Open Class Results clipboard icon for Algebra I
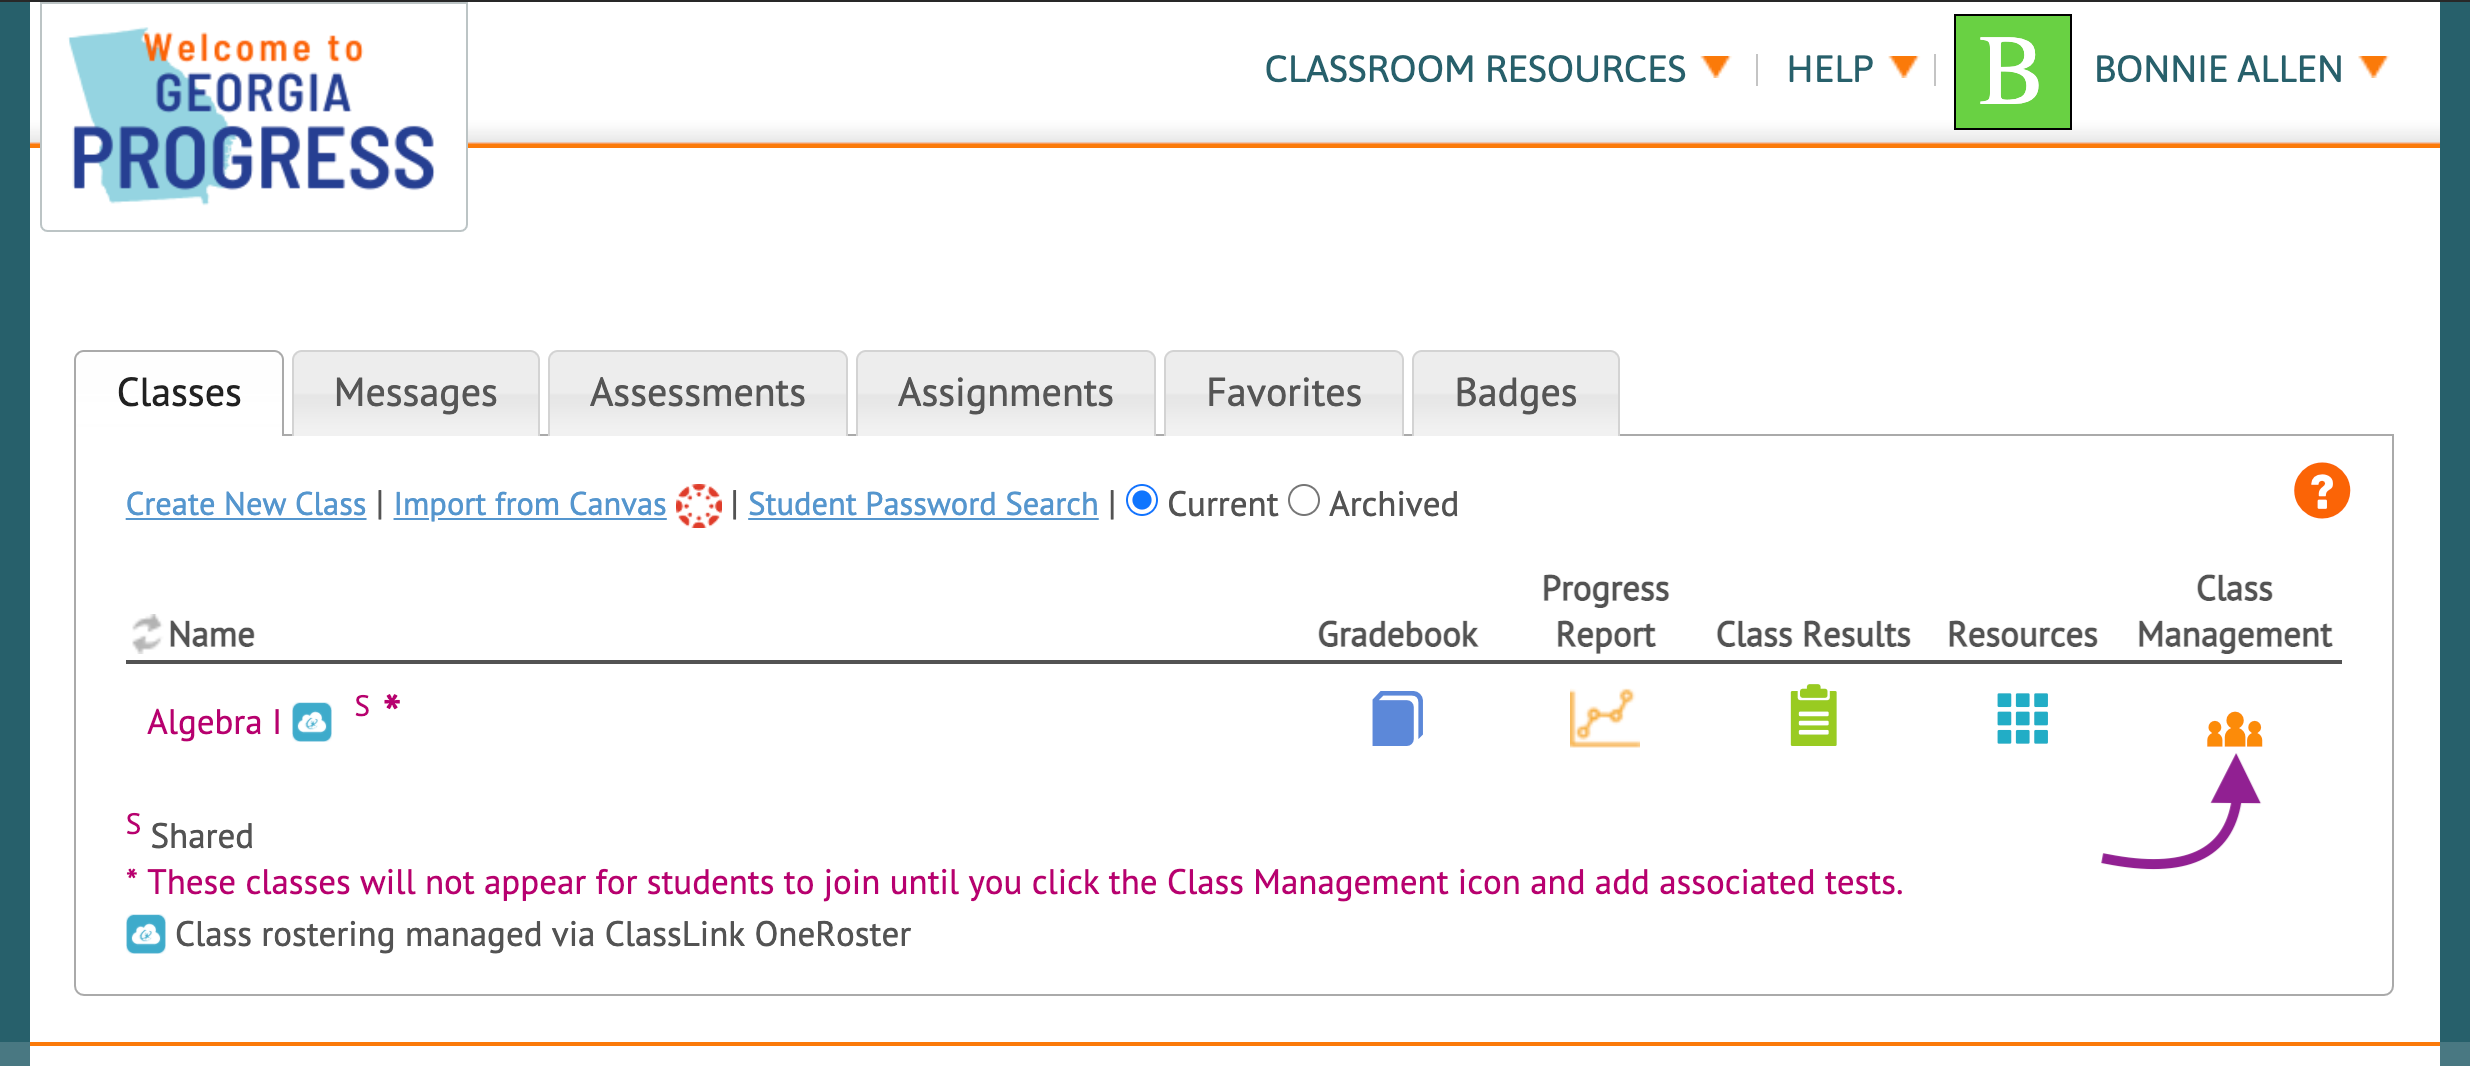The image size is (2470, 1066). [x=1813, y=716]
